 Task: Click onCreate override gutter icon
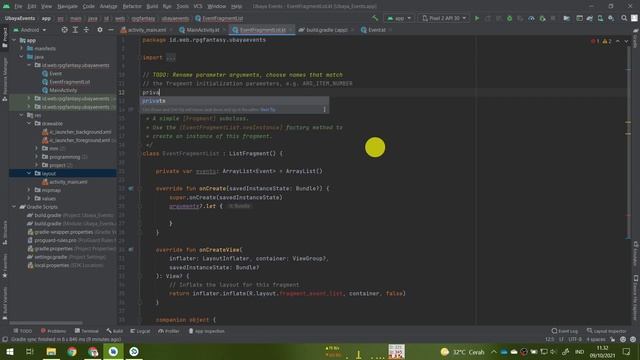click(131, 189)
